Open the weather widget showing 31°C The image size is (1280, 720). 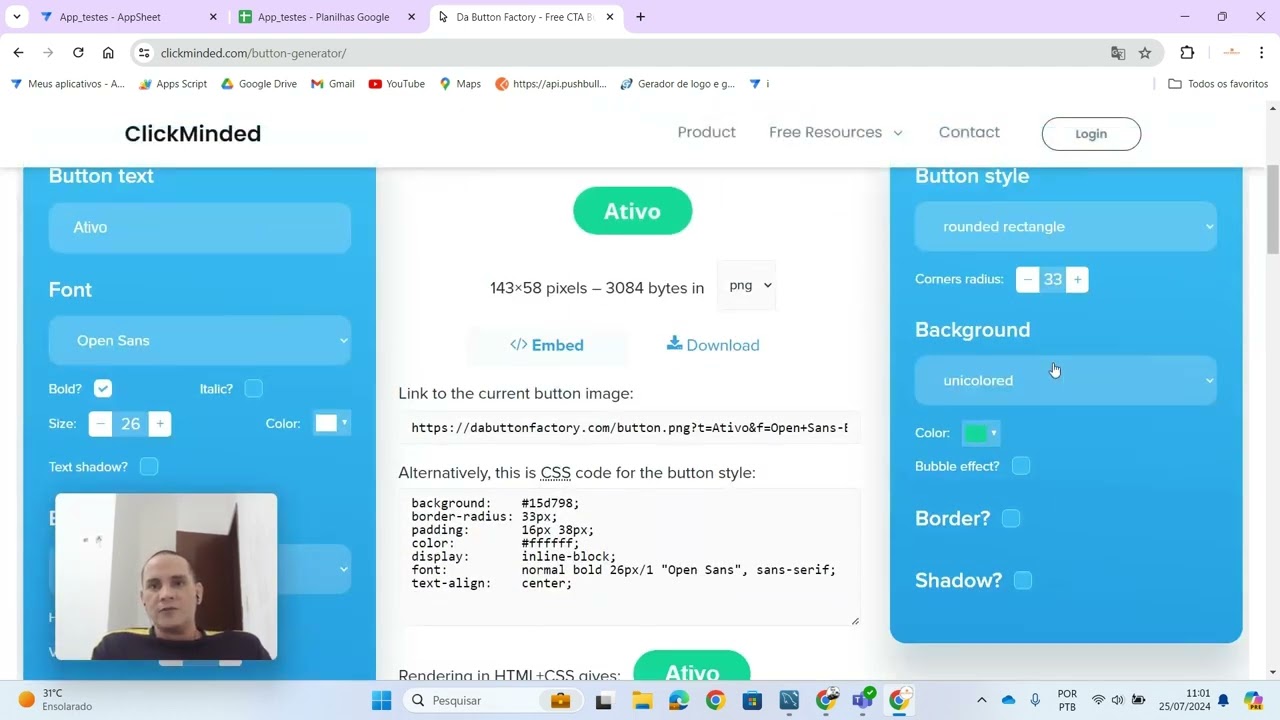[56, 700]
